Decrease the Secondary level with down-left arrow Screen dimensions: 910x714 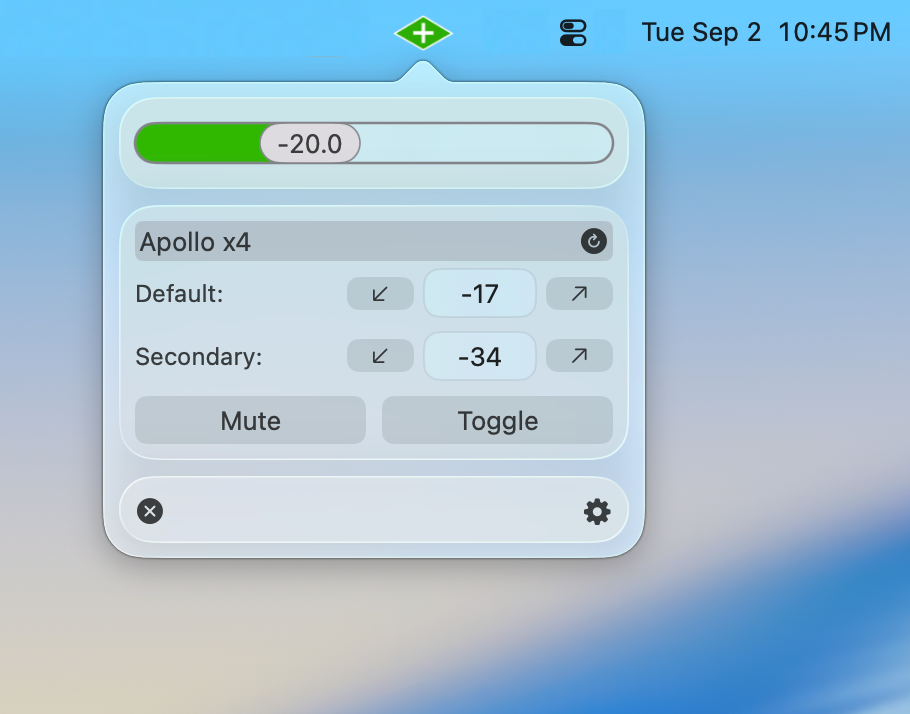coord(380,355)
